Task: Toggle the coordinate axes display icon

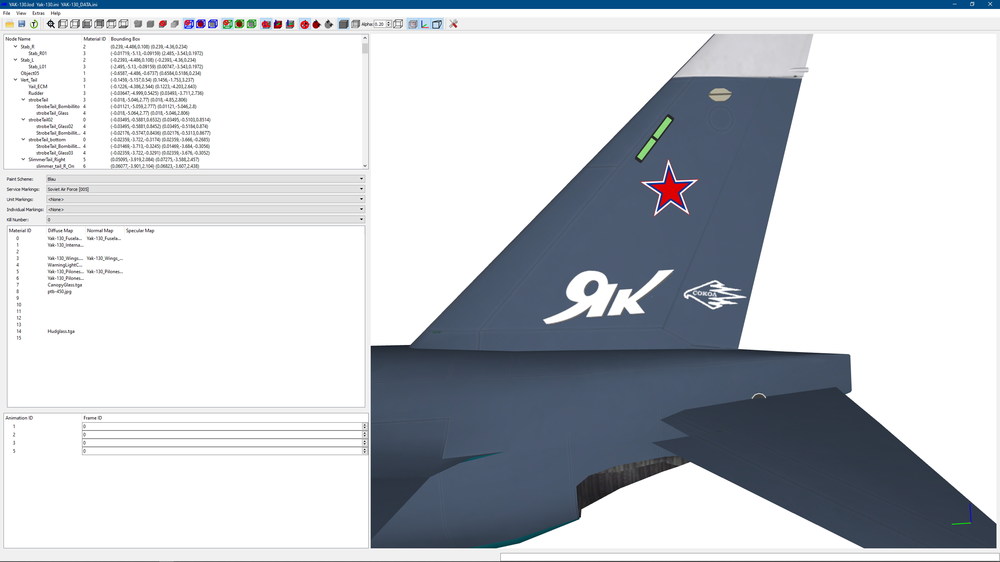Action: [425, 24]
